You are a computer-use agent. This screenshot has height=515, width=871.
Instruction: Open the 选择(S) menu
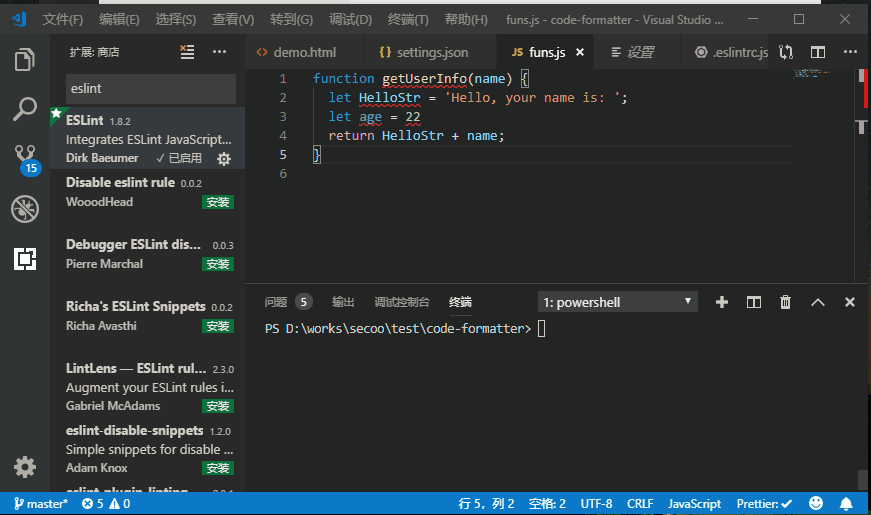[176, 20]
